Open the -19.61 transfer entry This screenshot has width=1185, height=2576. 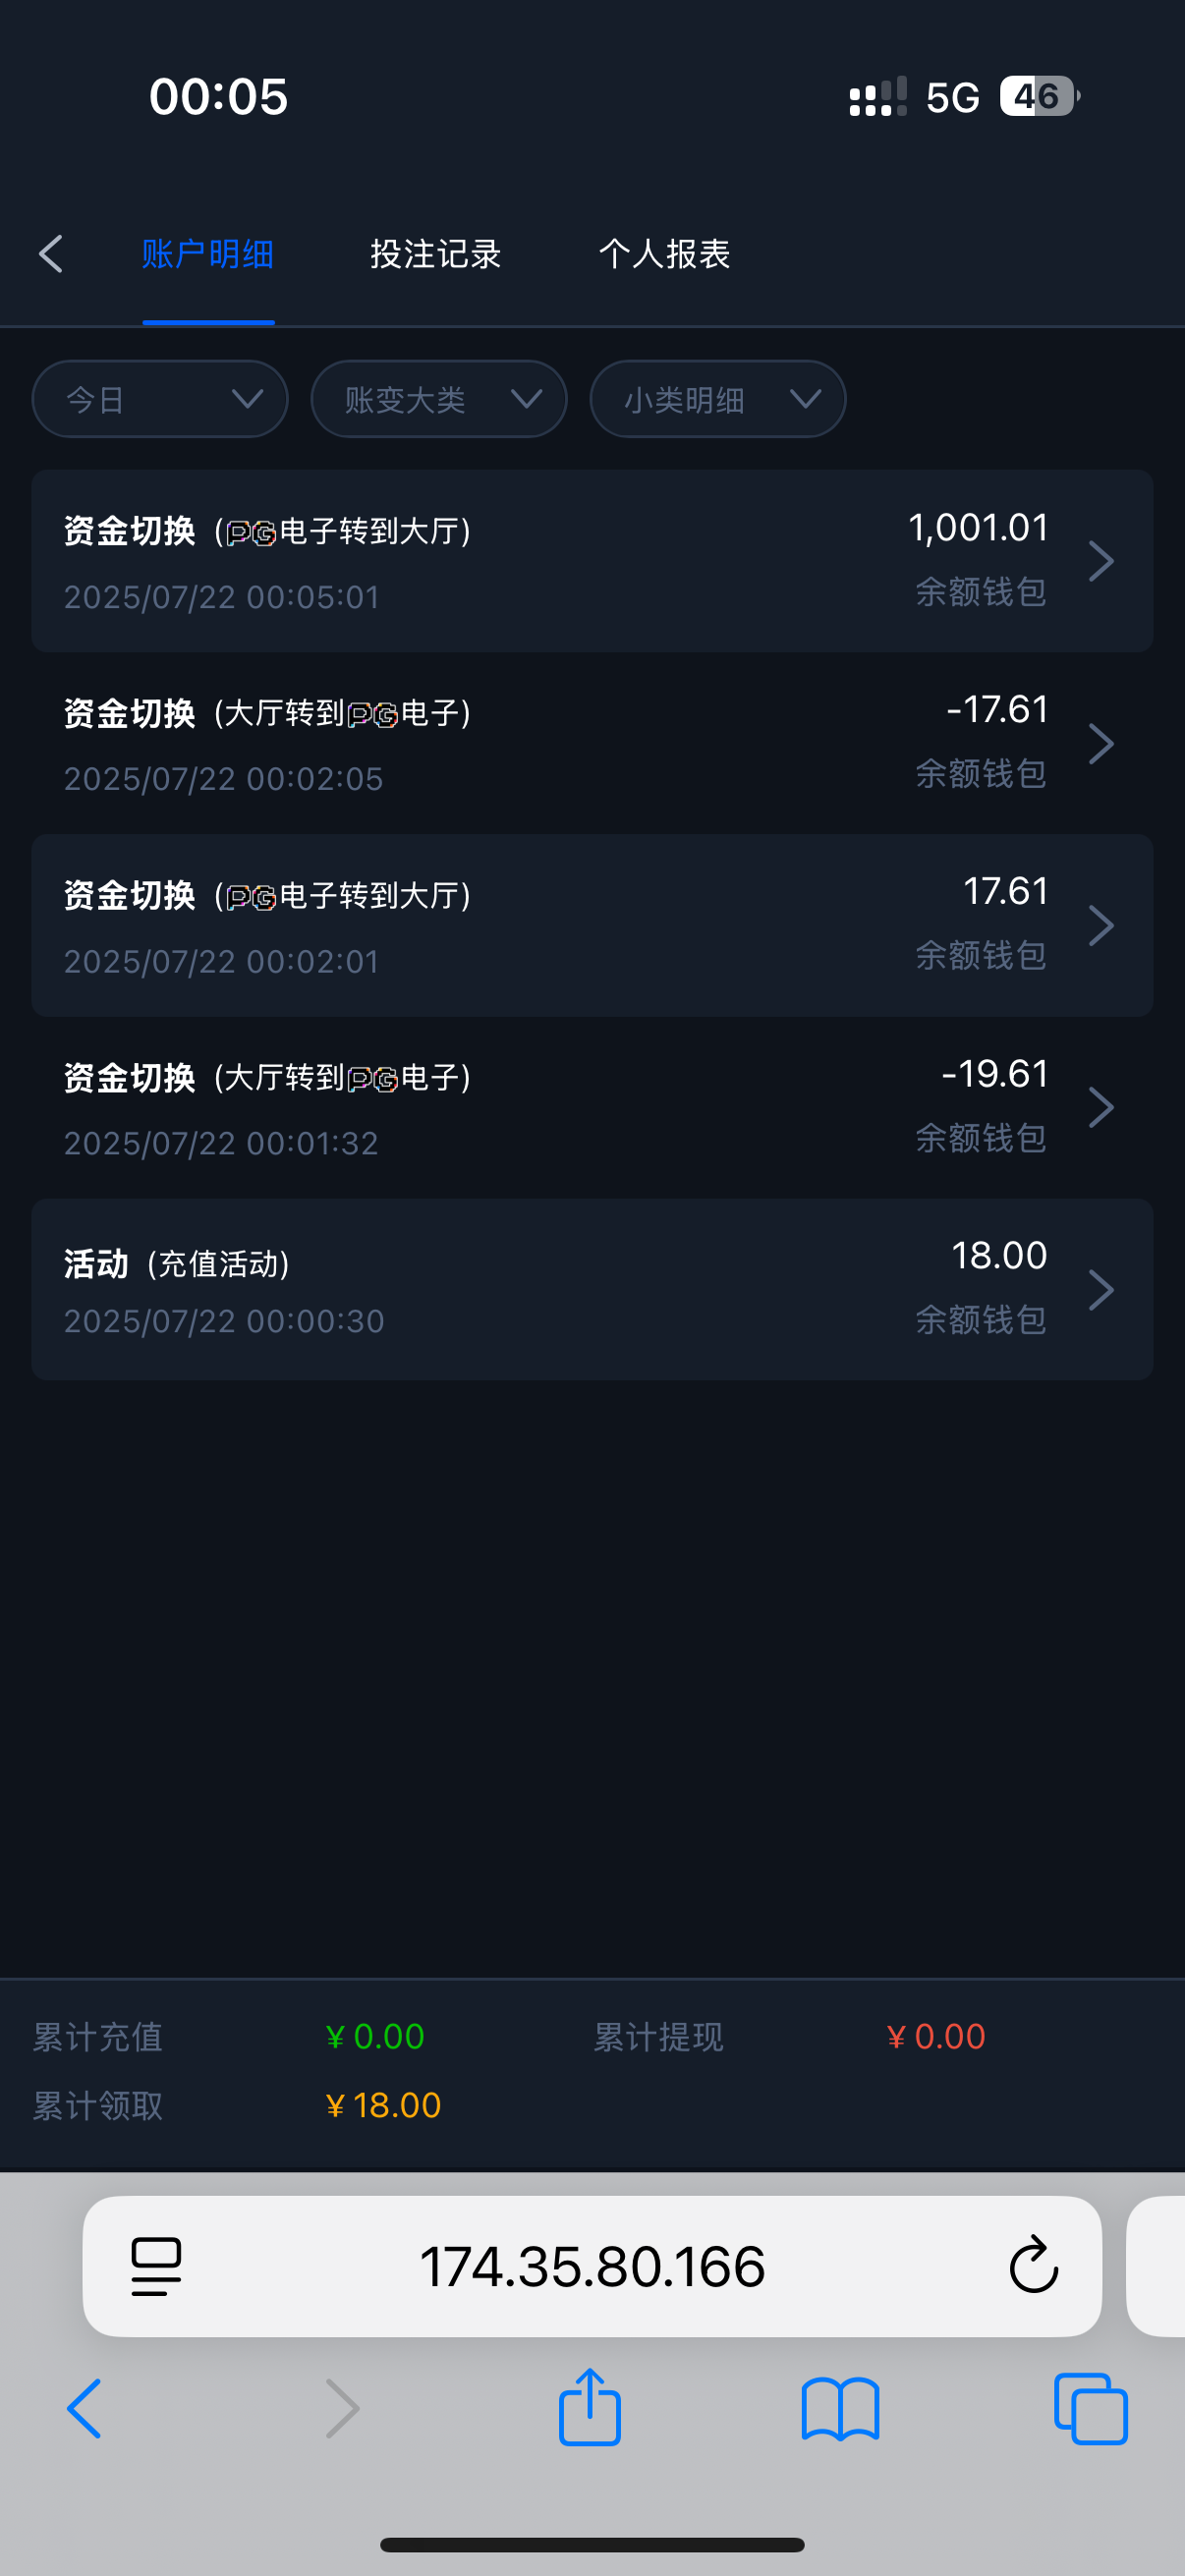click(592, 1107)
